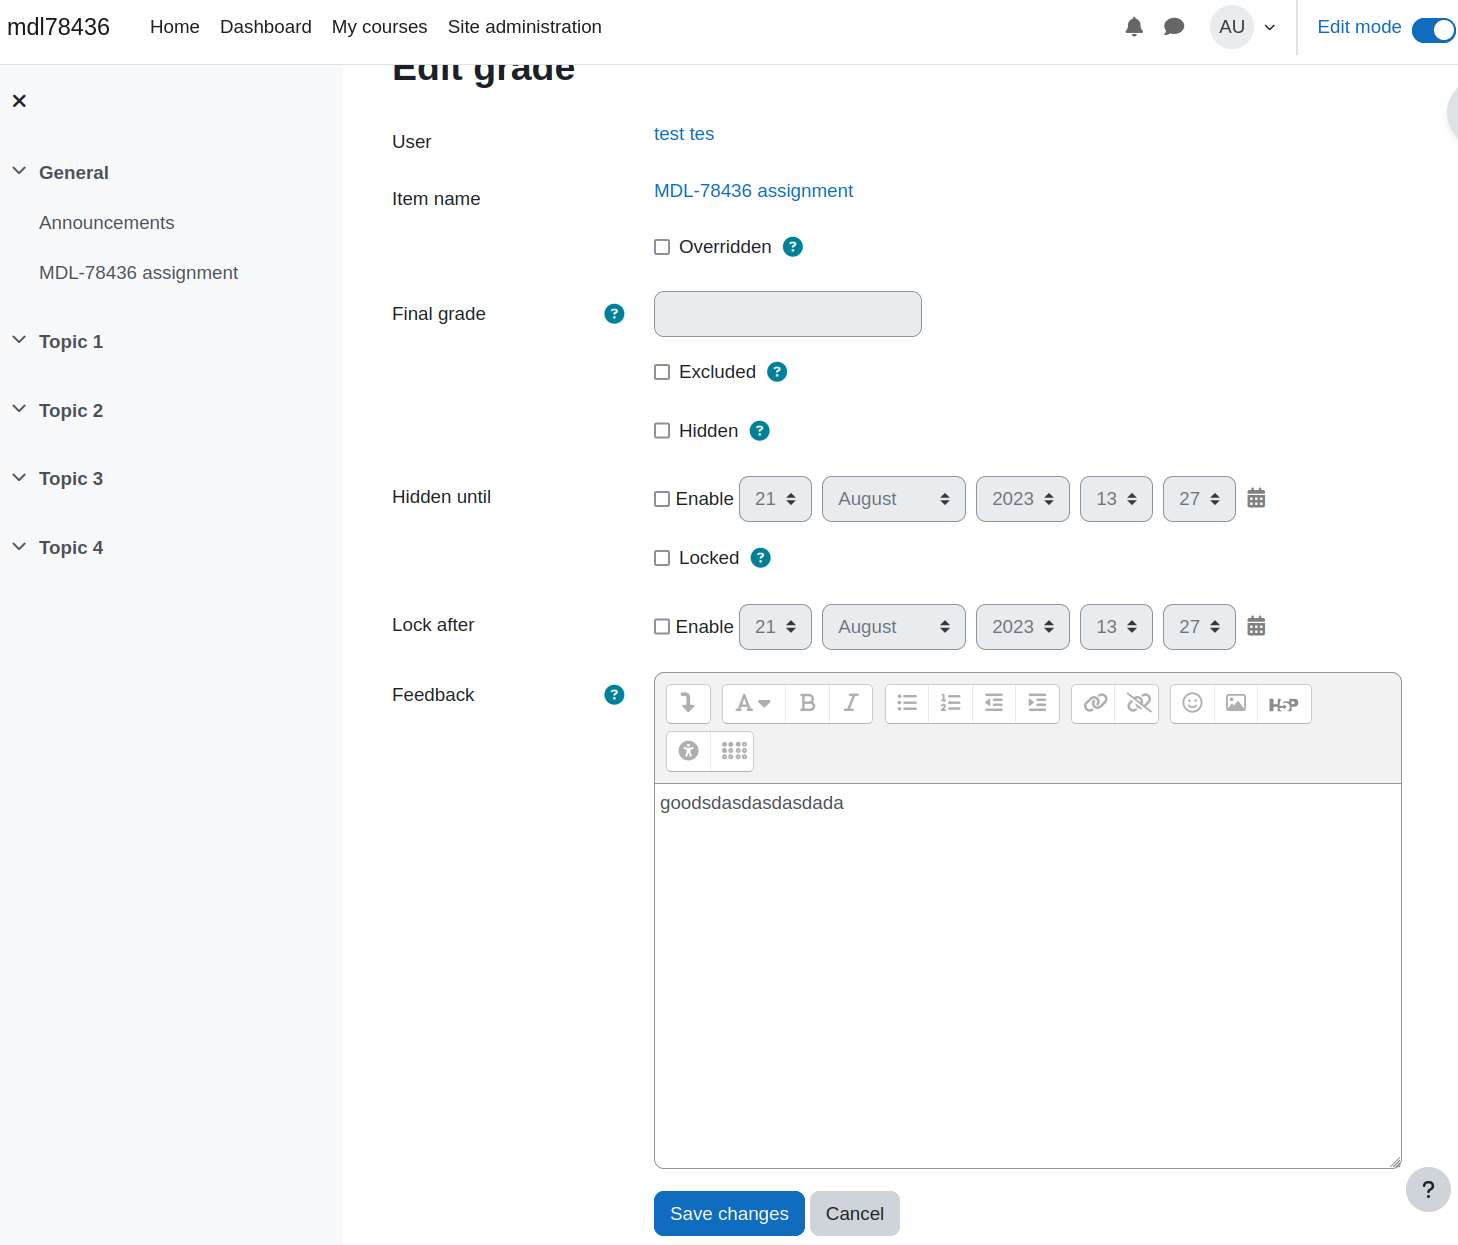Insert or edit image
The height and width of the screenshot is (1245, 1458).
tap(1236, 704)
